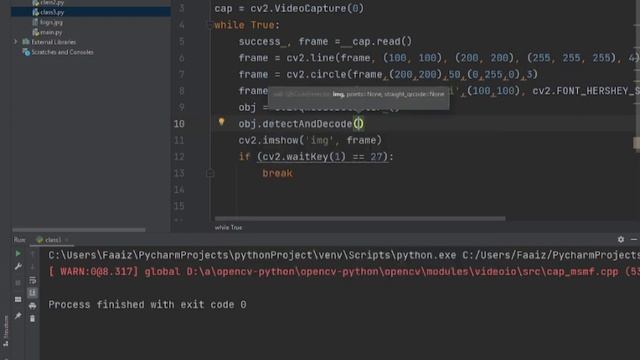Click the red WARN message line
Image resolution: width=640 pixels, height=360 pixels.
click(344, 272)
